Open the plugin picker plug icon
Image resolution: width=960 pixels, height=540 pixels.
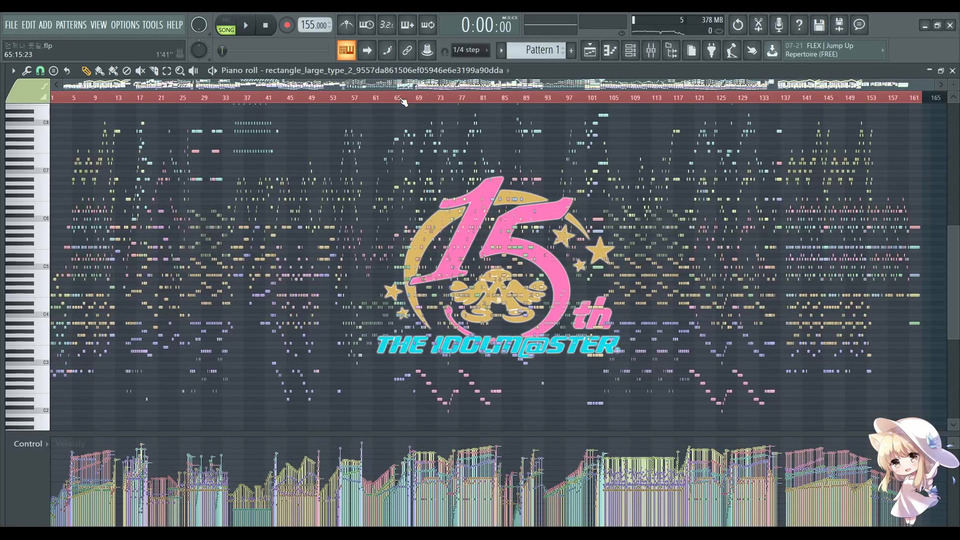tap(711, 50)
